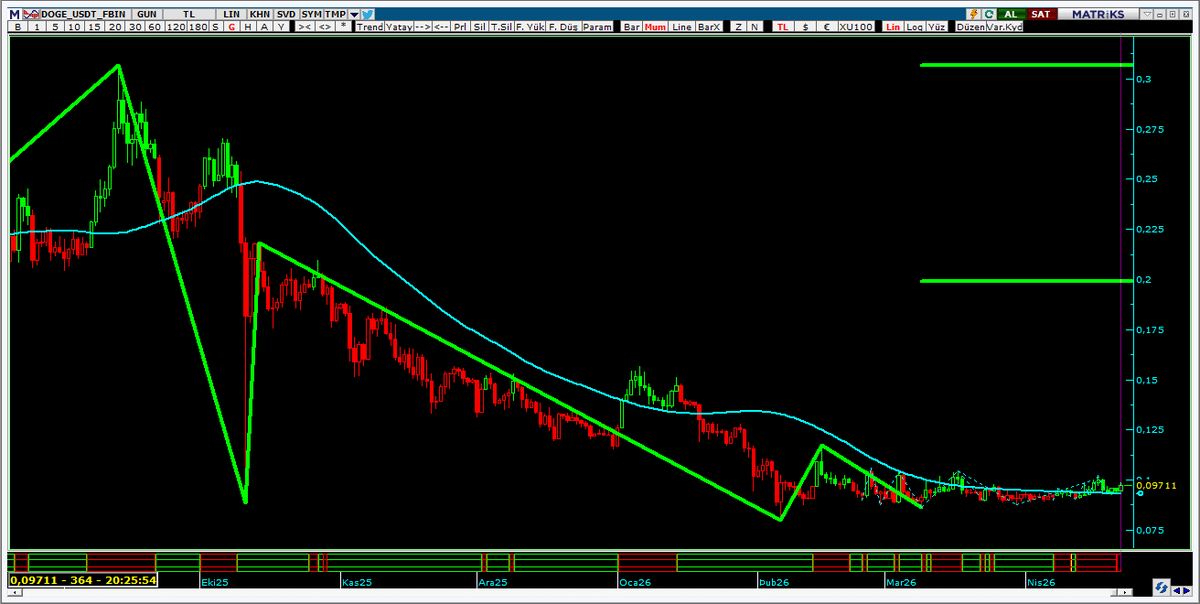This screenshot has width=1200, height=604.
Task: Switch chart type to Line
Action: [x=682, y=27]
